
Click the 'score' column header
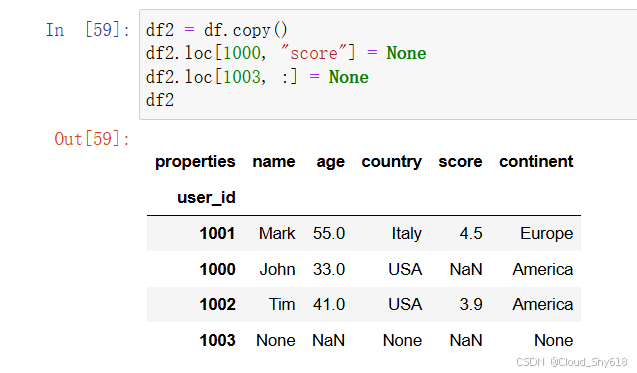[460, 162]
